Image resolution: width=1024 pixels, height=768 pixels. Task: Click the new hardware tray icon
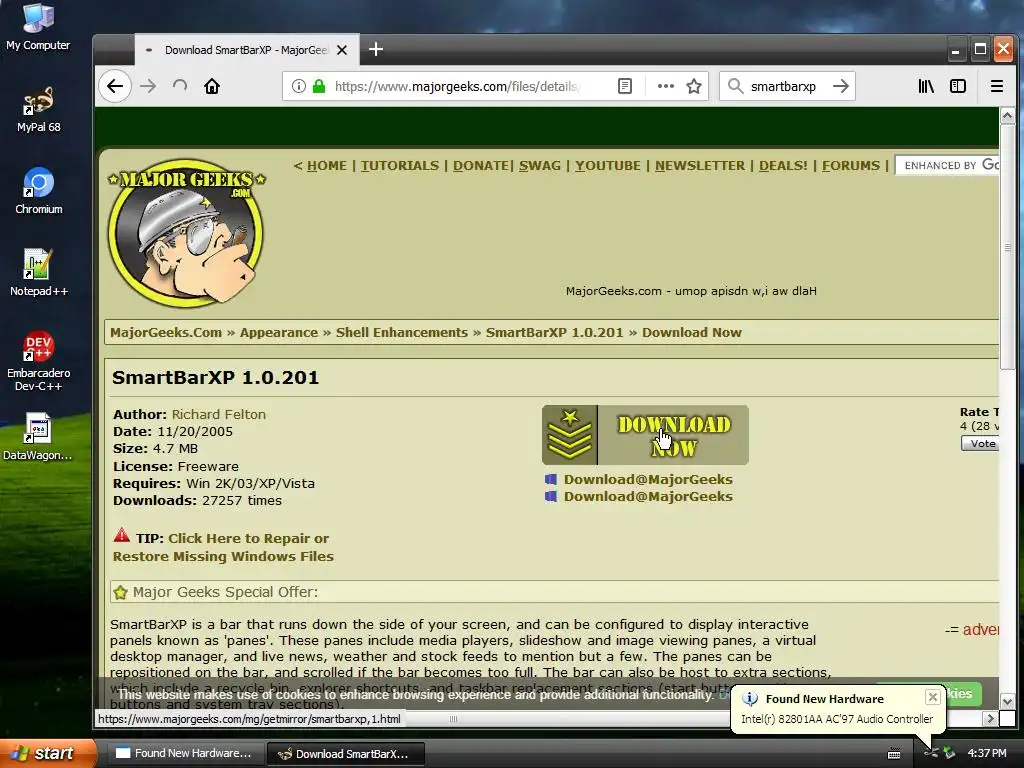931,753
